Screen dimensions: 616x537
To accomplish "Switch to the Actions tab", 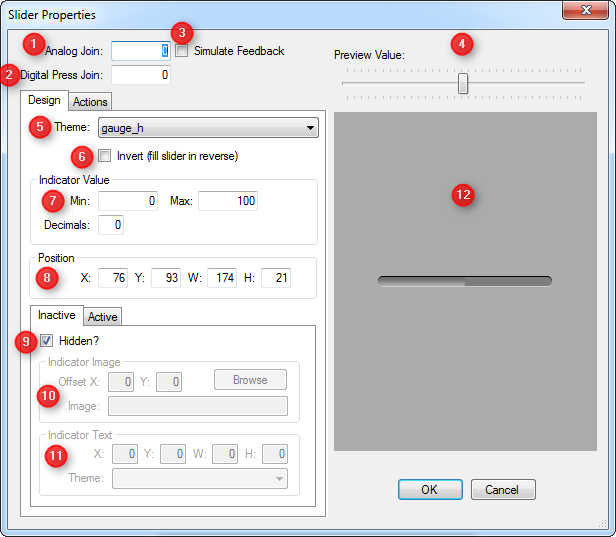I will tap(90, 102).
